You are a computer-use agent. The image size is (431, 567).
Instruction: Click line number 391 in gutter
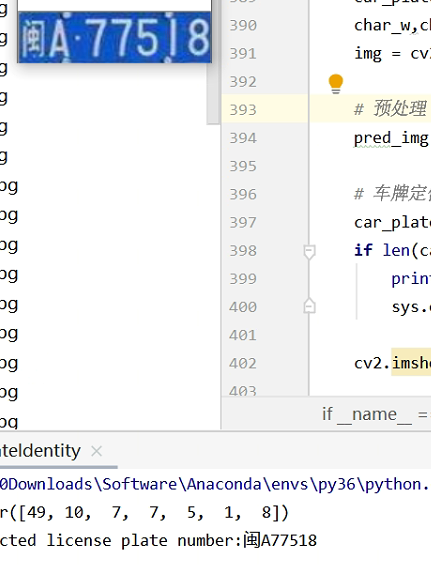[x=243, y=54]
